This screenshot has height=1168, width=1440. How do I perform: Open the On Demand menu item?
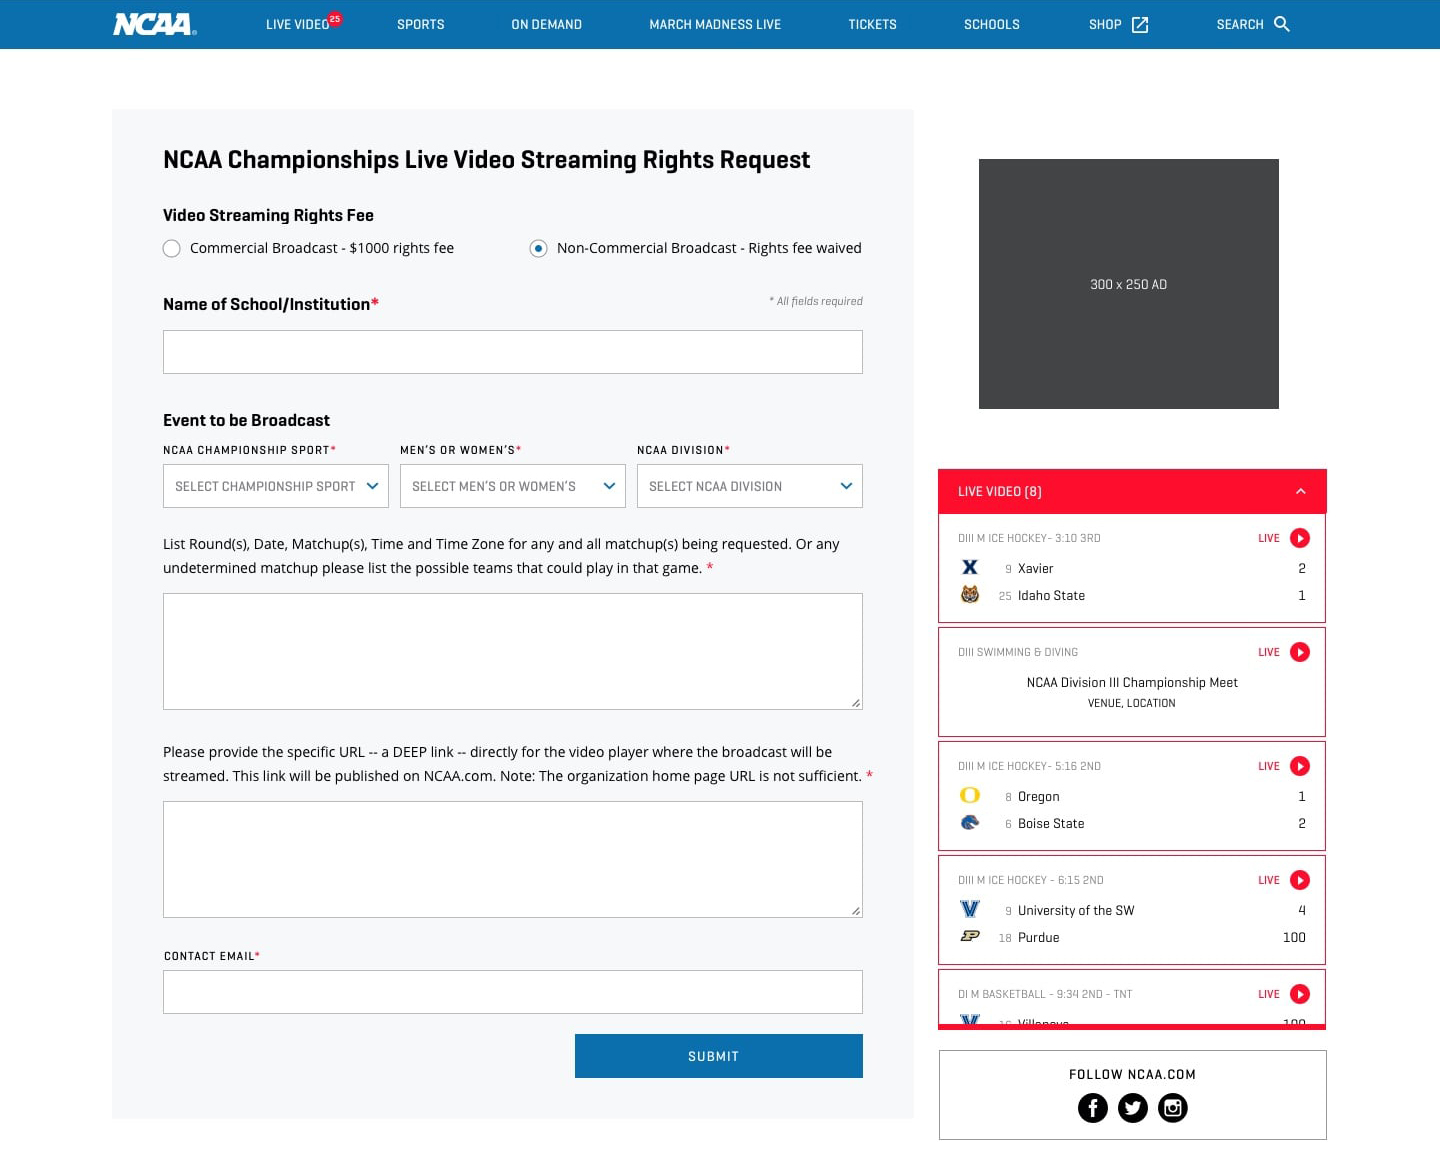click(x=546, y=24)
